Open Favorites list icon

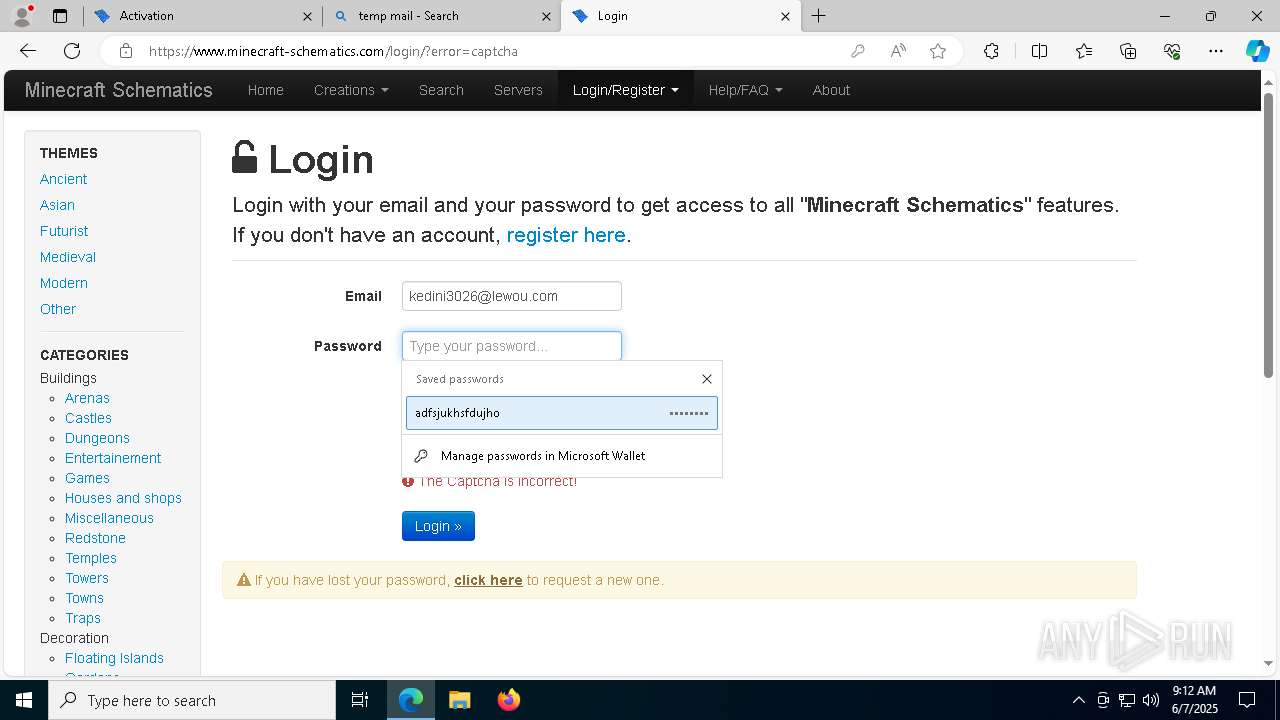coord(1084,51)
